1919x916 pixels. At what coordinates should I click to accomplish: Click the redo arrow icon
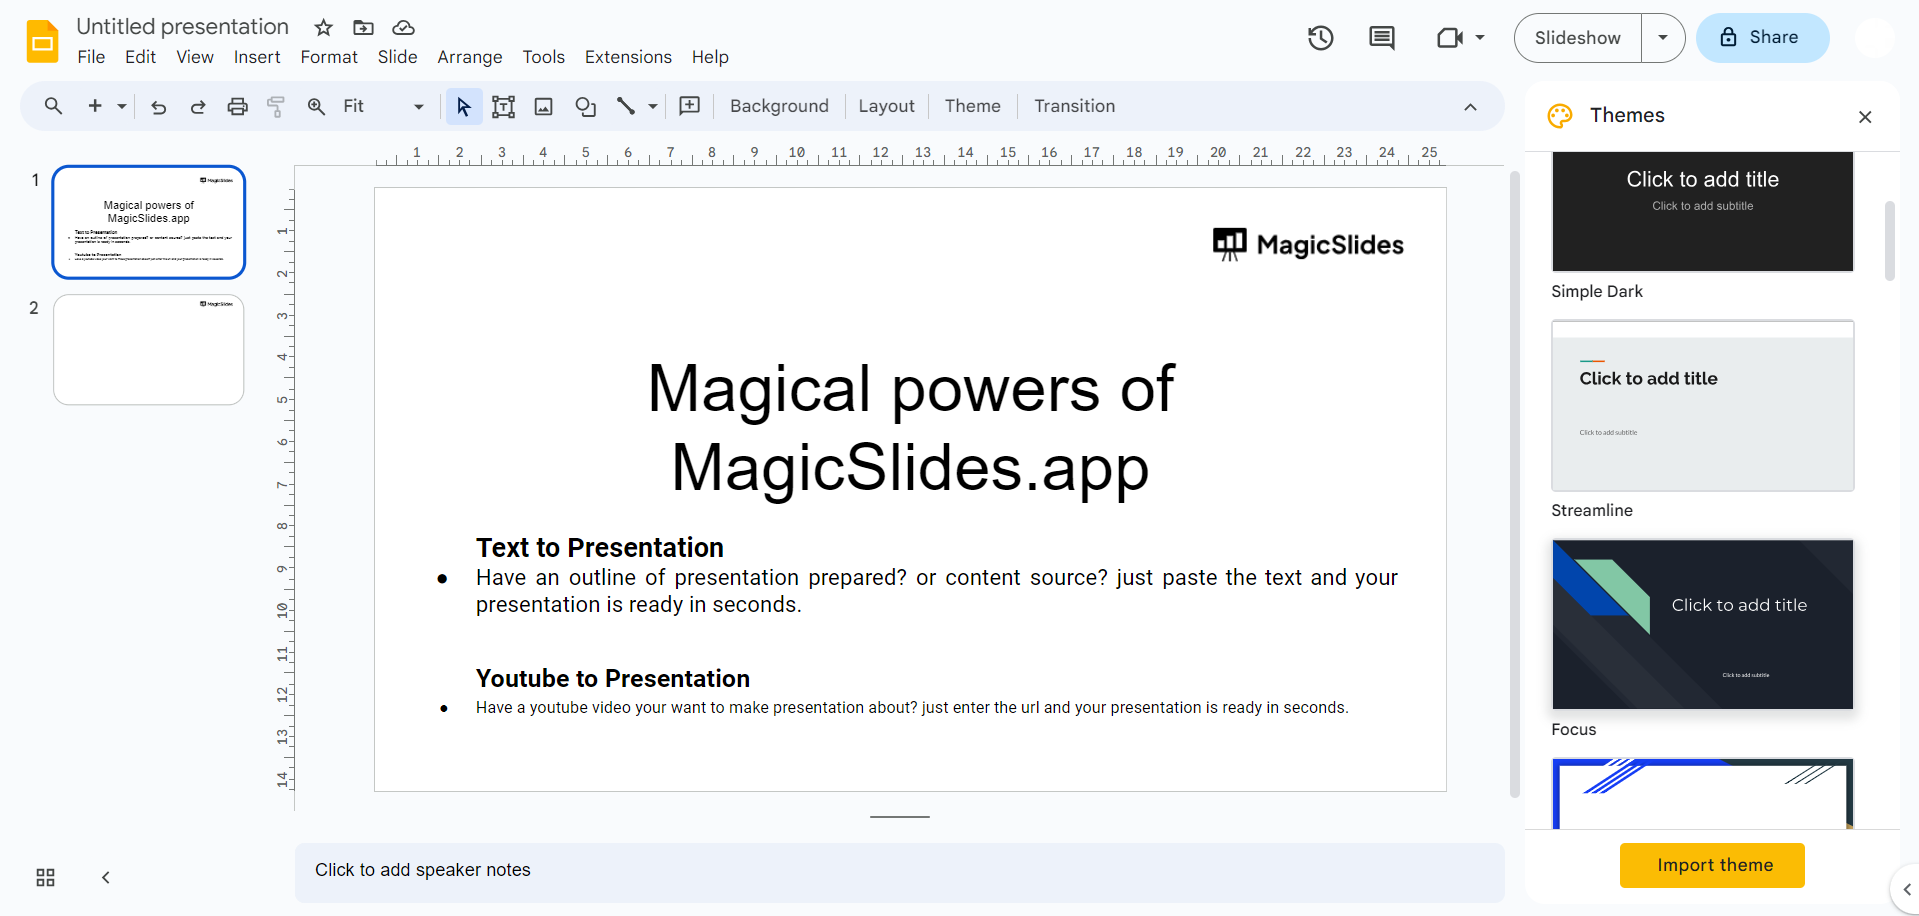pos(198,107)
